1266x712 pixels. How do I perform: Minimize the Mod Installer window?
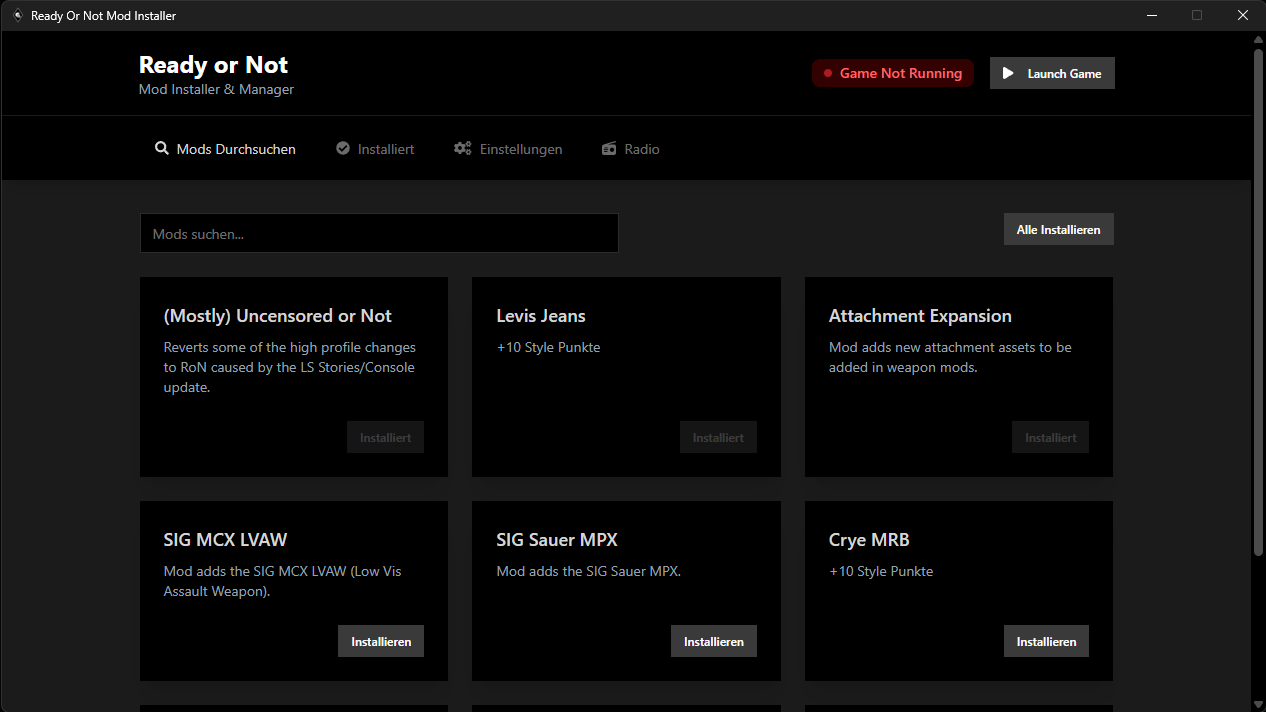click(1151, 15)
